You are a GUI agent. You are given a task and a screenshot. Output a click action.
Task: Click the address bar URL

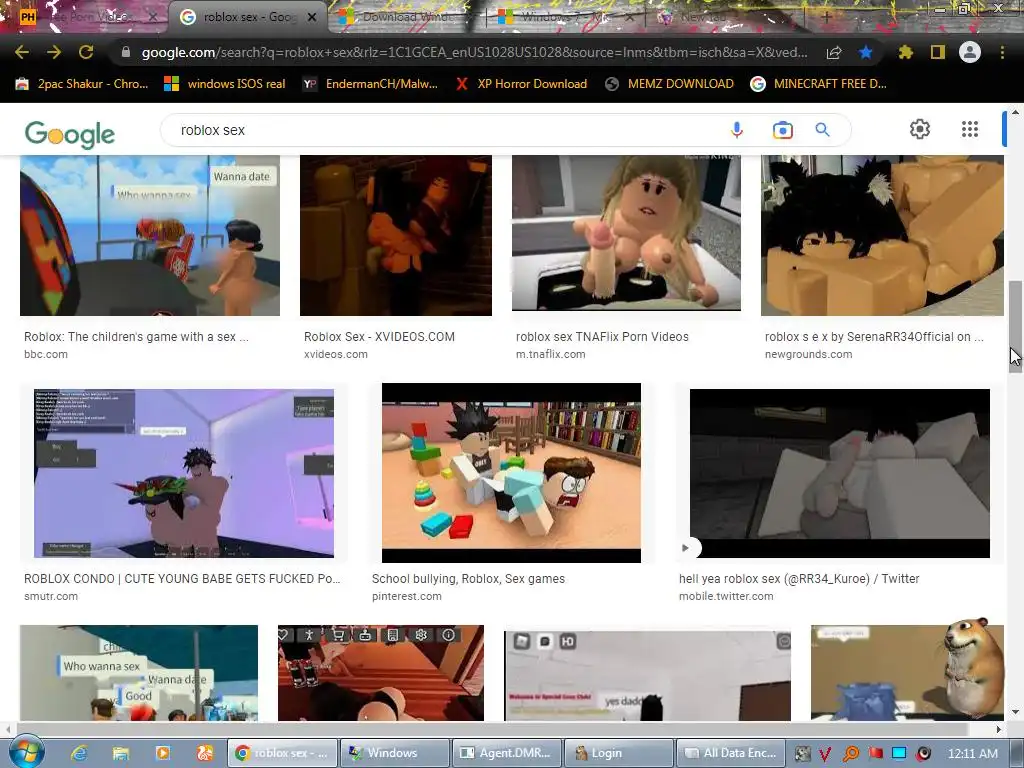474,52
